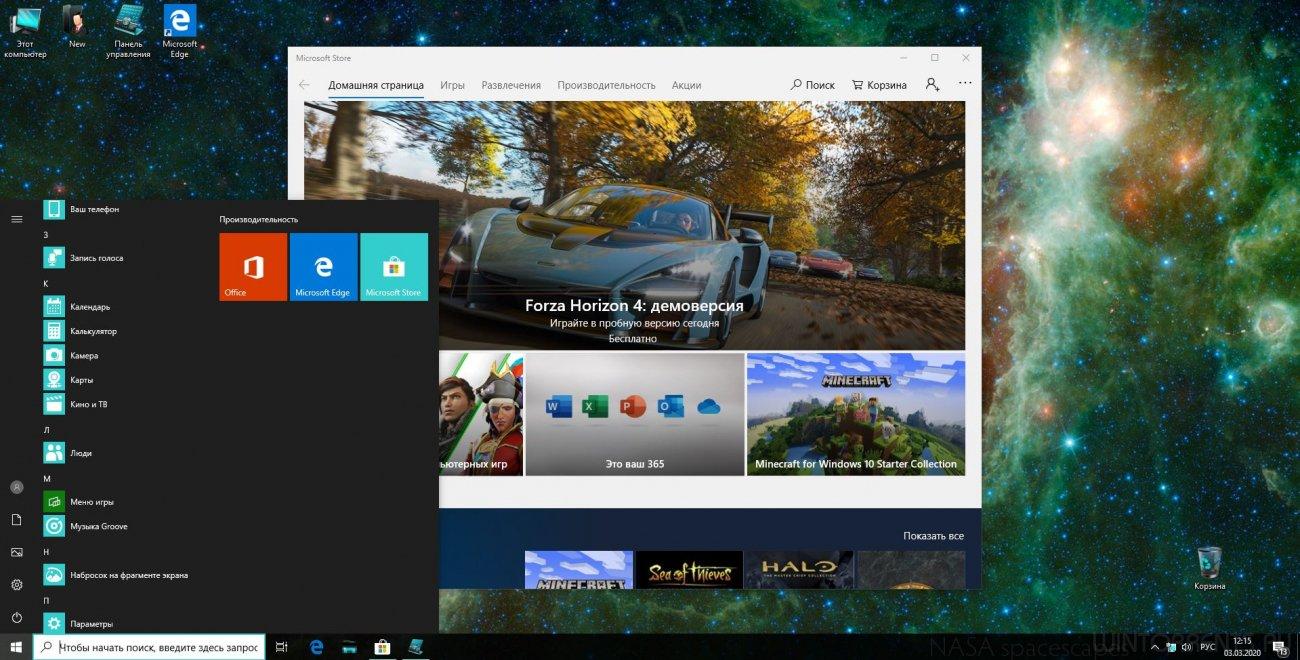This screenshot has height=660, width=1300.
Task: Open the "Это ваш 365" tile
Action: click(634, 414)
